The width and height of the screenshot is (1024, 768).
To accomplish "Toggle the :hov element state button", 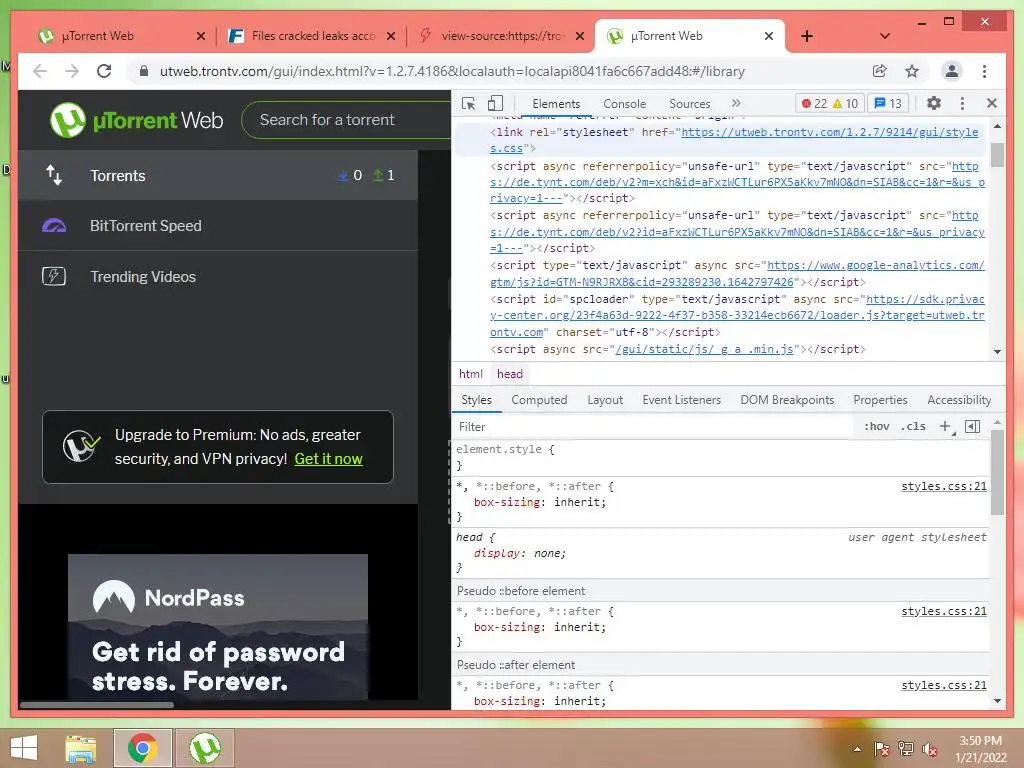I will (876, 426).
